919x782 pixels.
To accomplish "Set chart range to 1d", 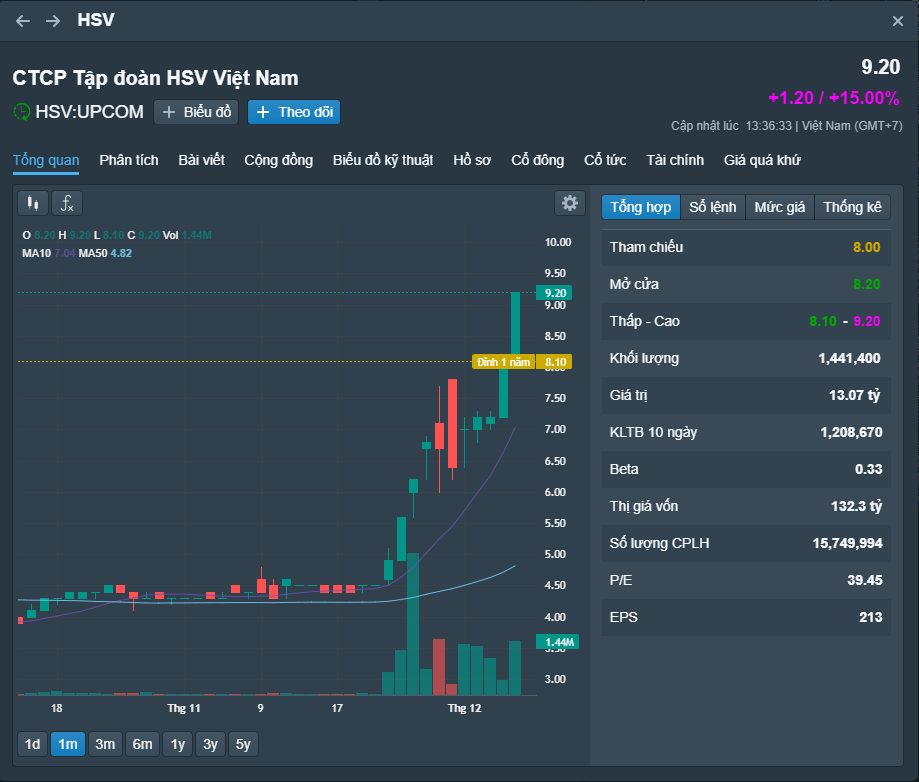I will point(32,744).
